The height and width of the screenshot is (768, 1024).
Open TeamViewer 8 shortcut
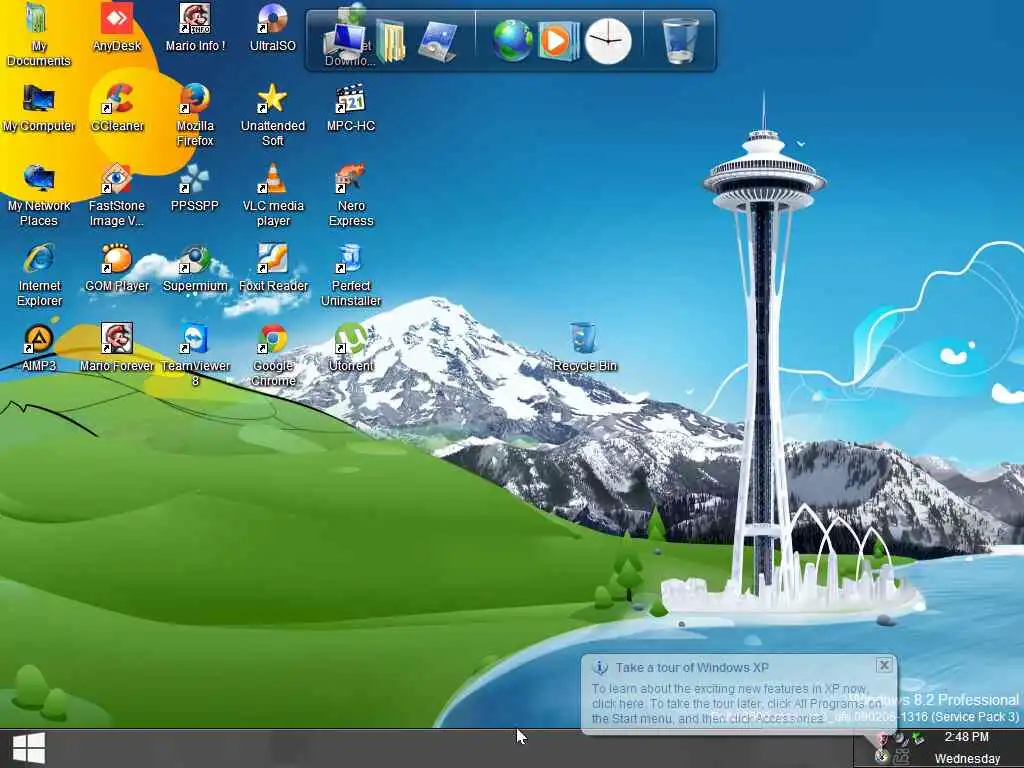195,355
